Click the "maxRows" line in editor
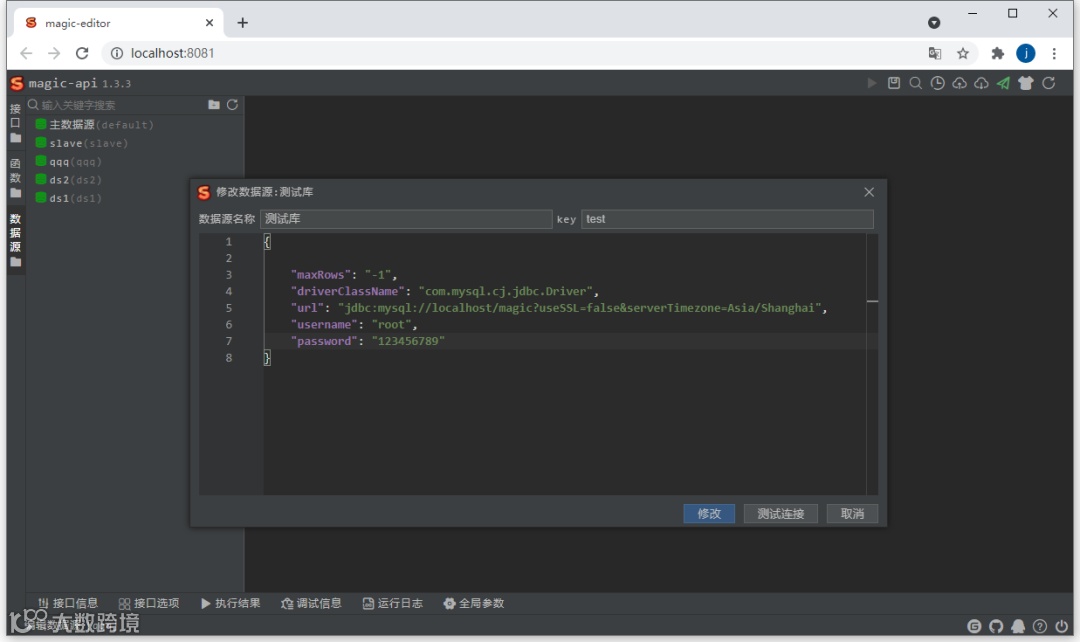Viewport: 1080px width, 642px height. point(344,275)
